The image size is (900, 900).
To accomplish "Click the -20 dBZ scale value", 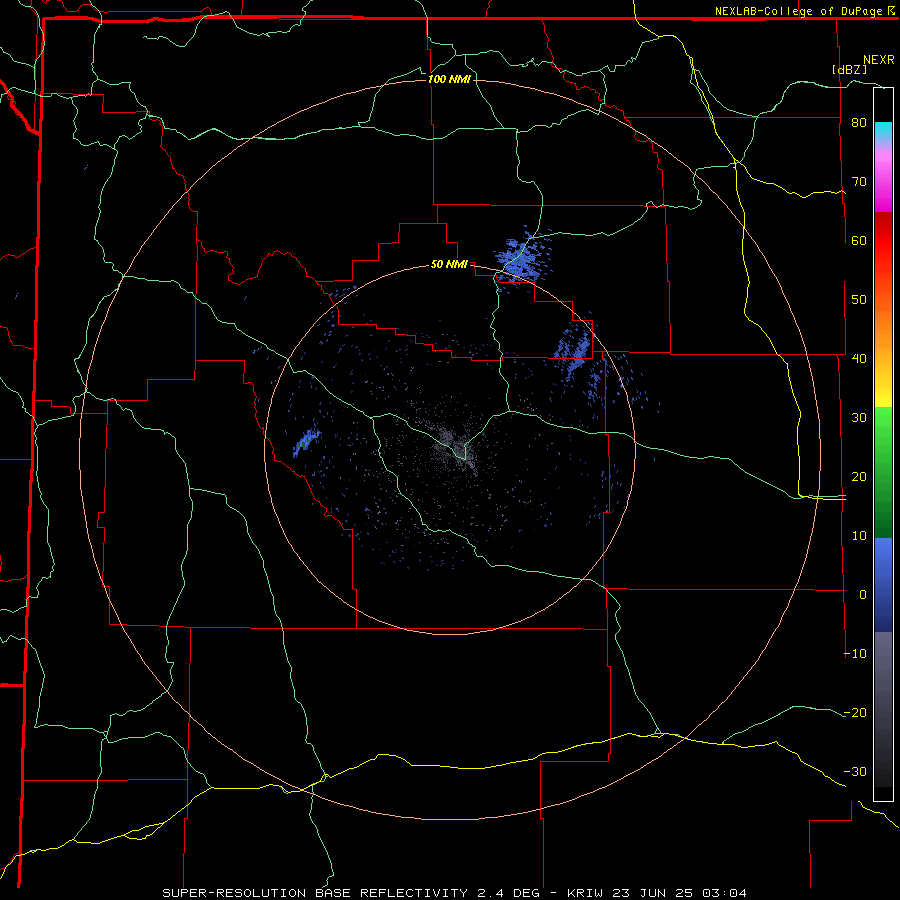I will 855,713.
